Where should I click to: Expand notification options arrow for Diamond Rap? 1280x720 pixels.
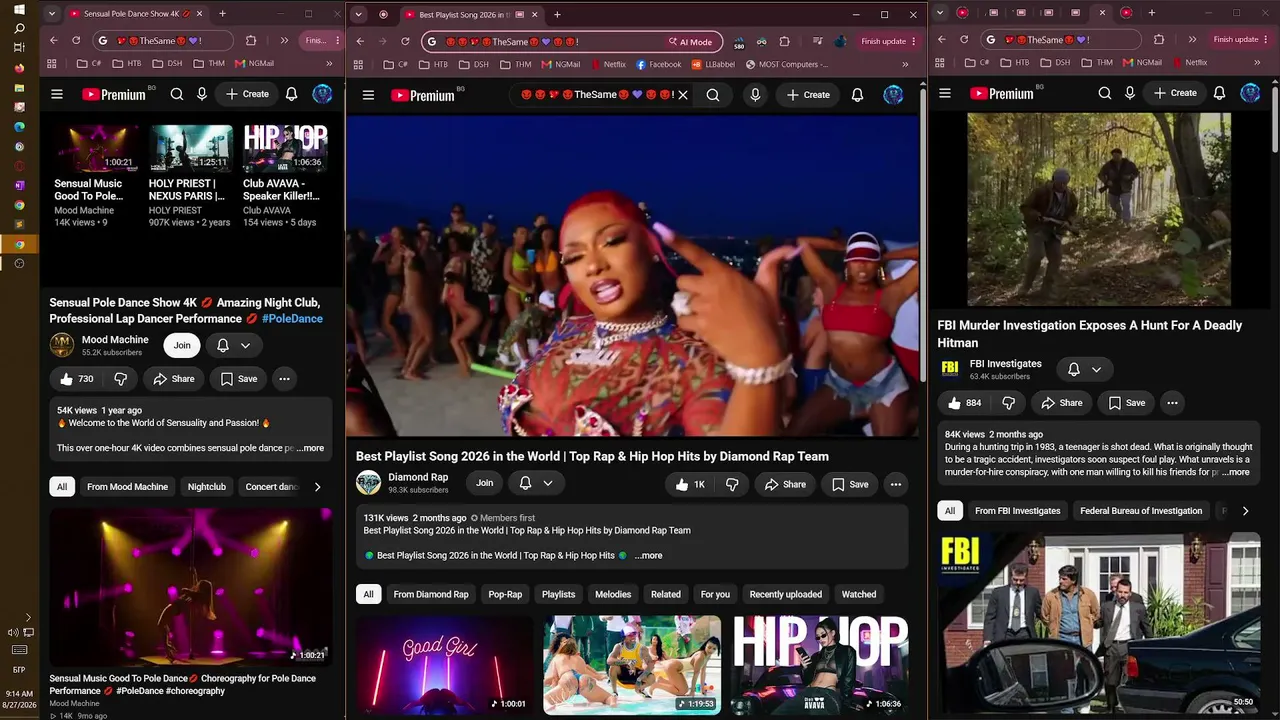pos(548,483)
